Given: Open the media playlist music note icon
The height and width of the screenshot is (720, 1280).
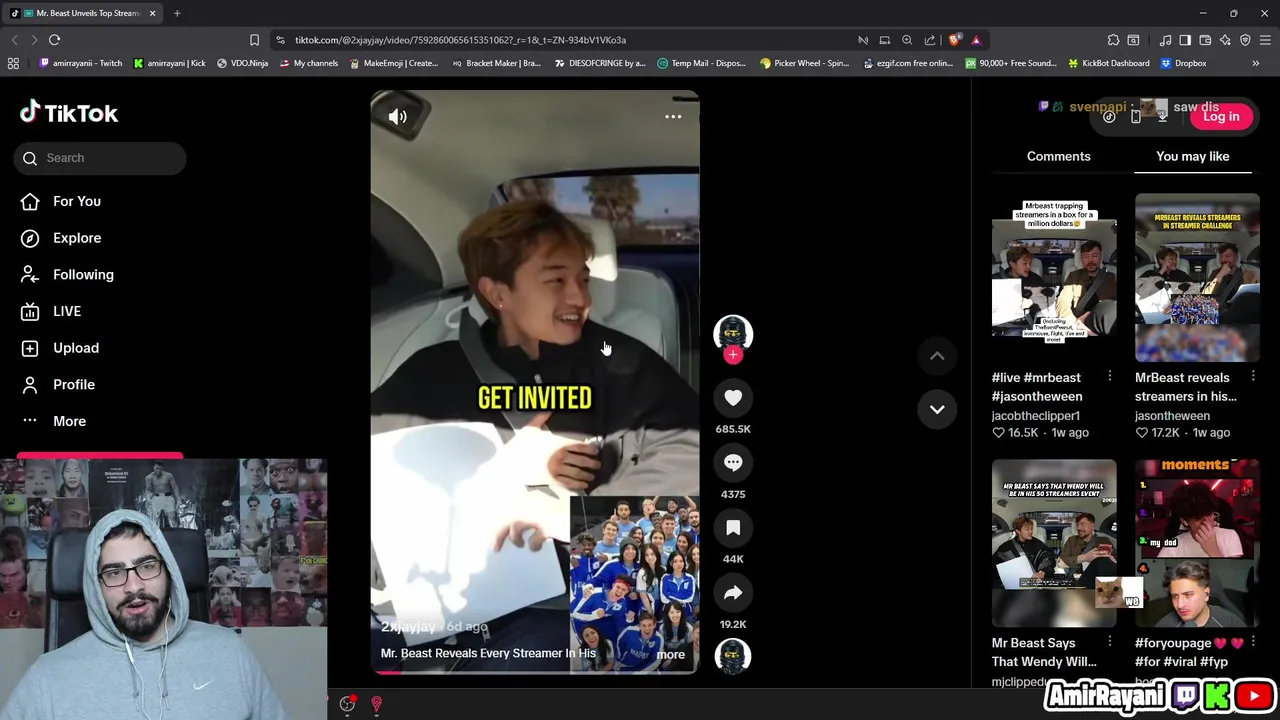Looking at the screenshot, I should pos(1165,40).
